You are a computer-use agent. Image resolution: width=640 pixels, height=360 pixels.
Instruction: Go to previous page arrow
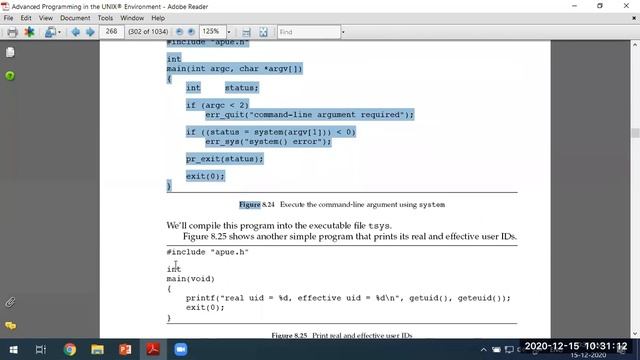click(76, 32)
